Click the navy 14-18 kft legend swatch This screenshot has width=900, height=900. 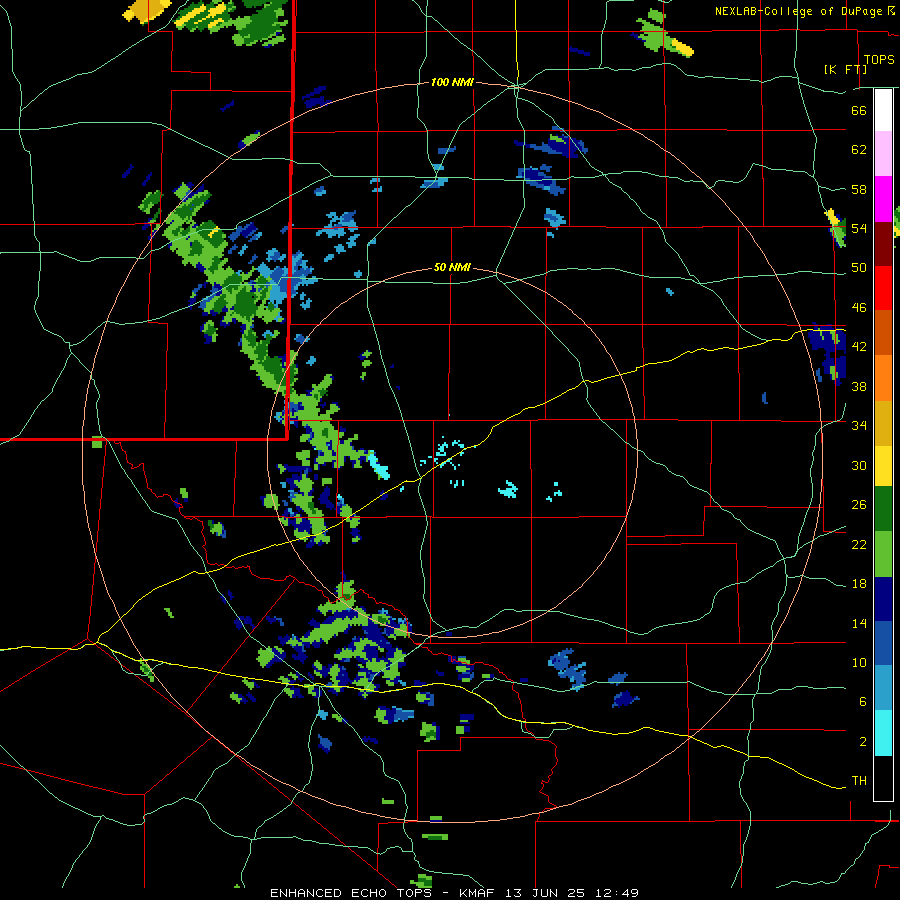(883, 599)
